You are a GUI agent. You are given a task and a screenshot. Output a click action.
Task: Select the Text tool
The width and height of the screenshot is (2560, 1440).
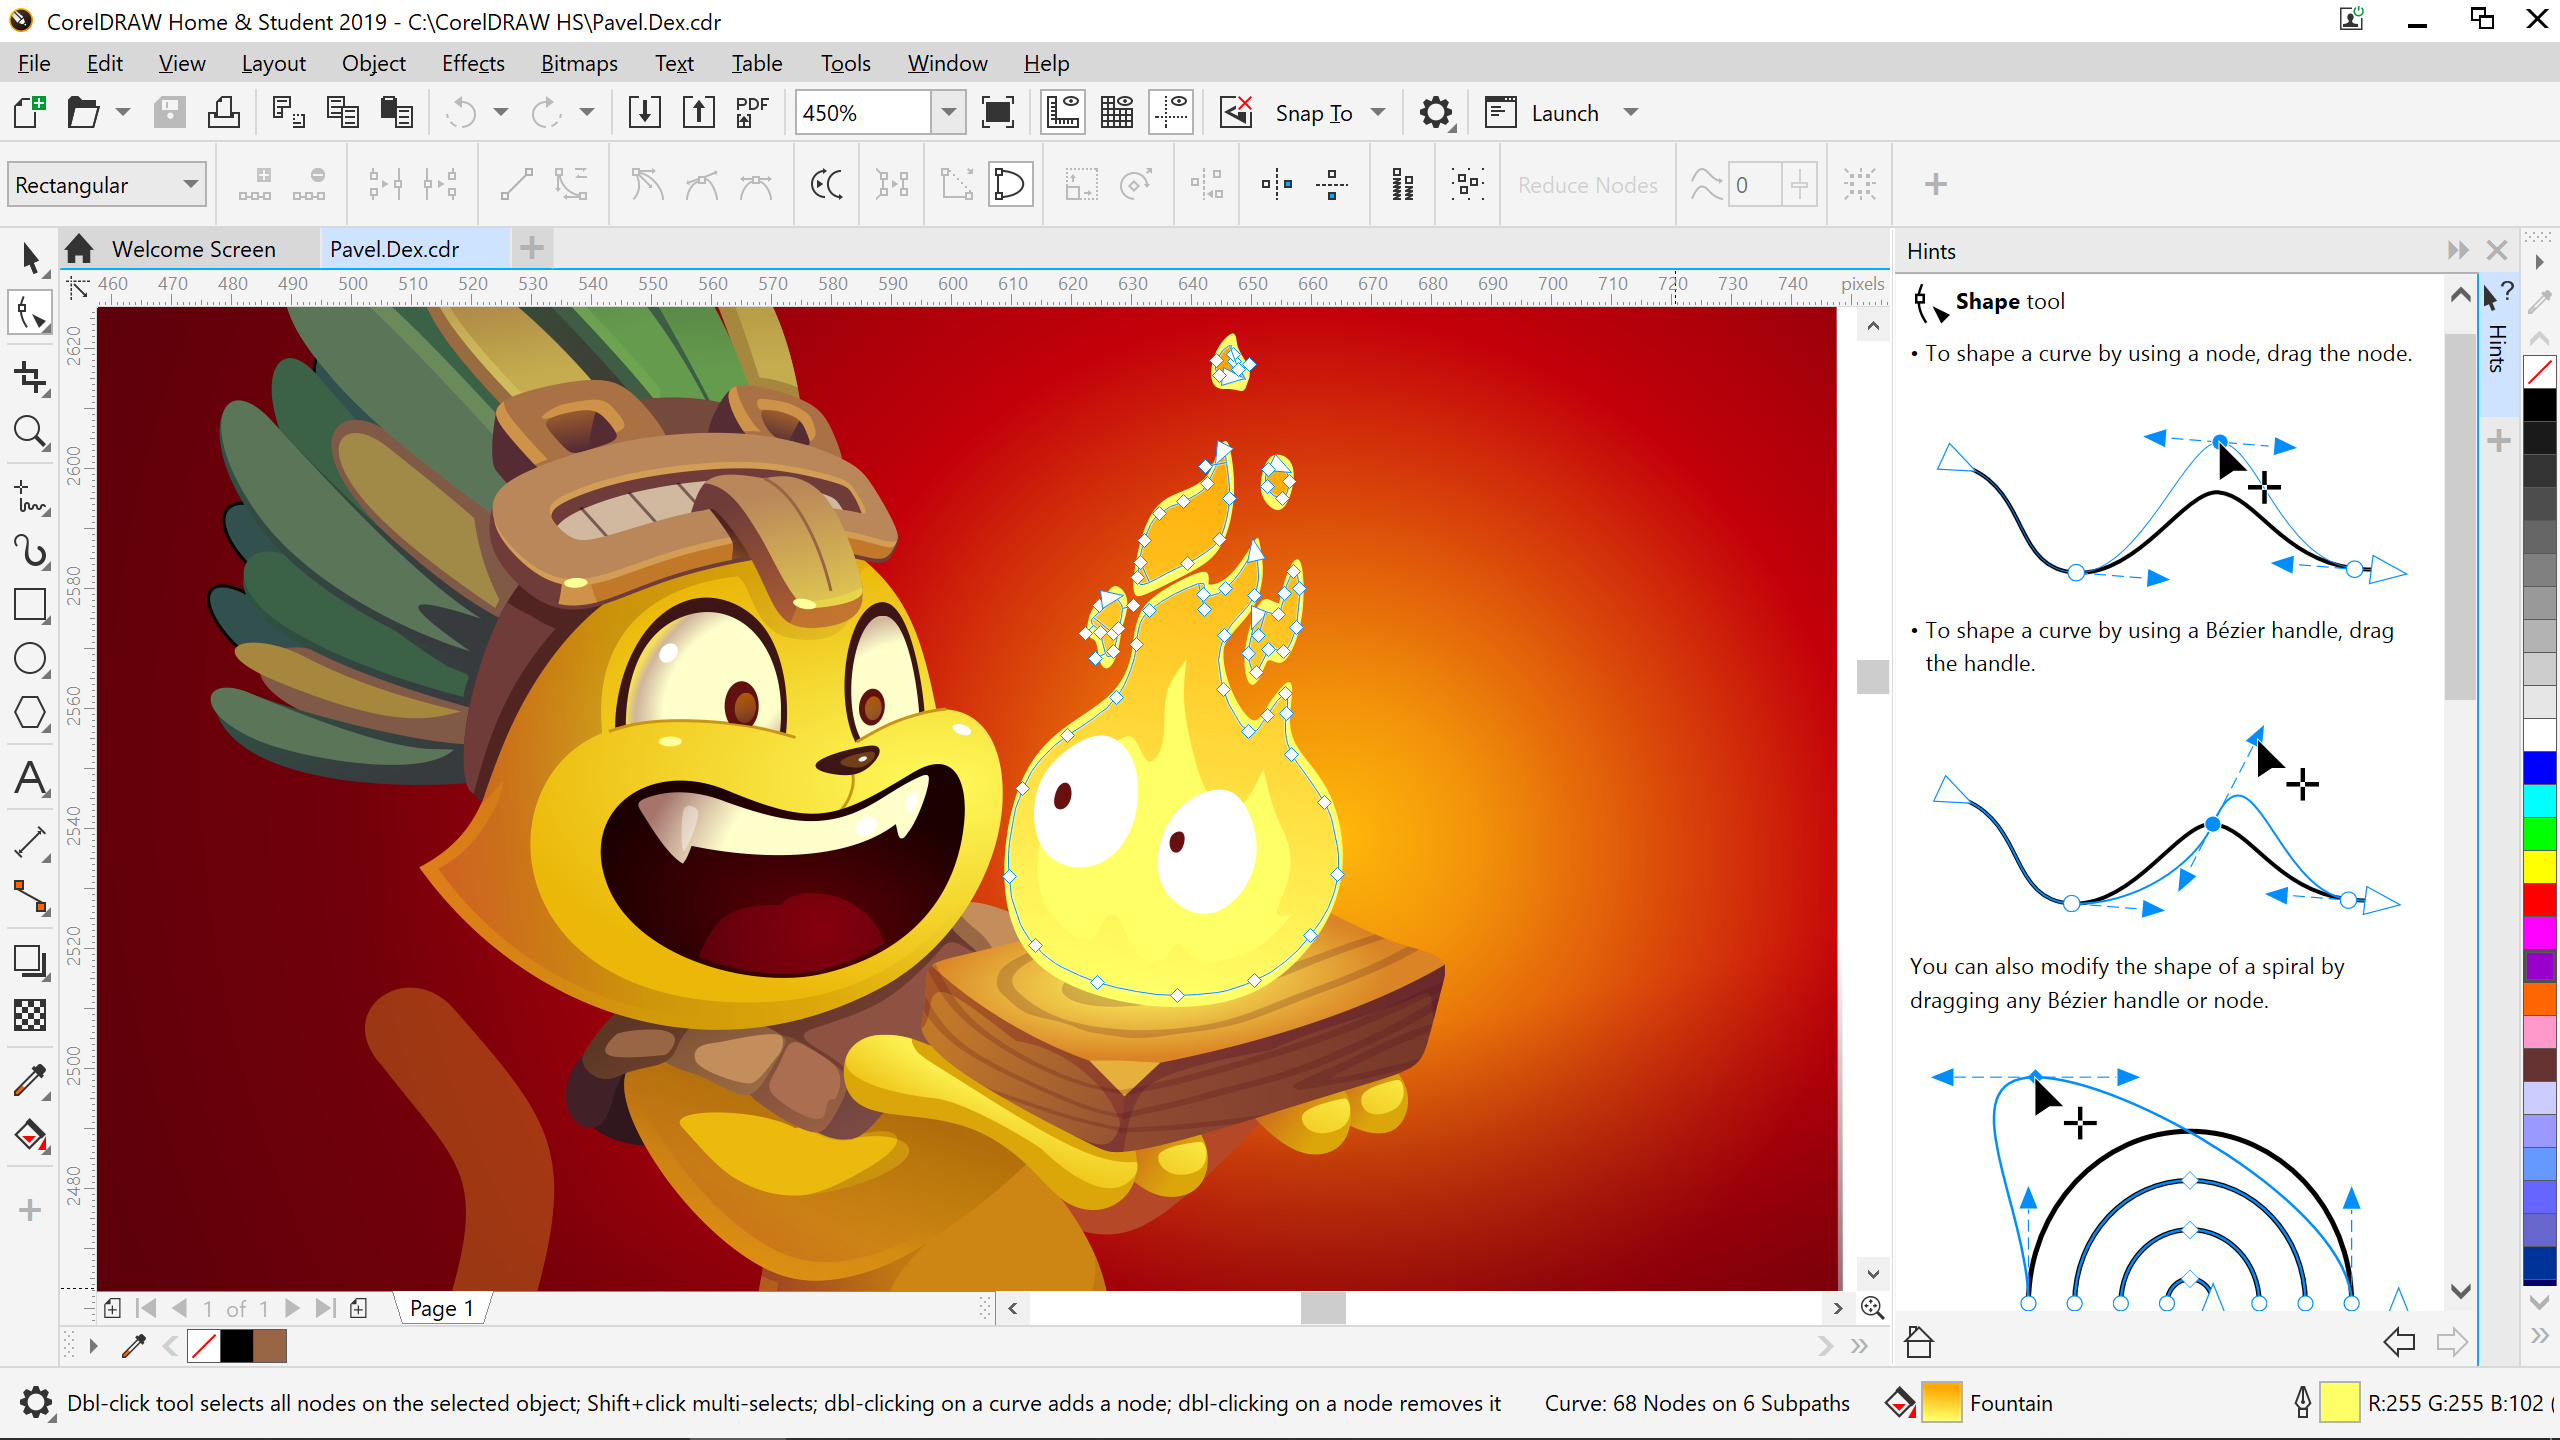pyautogui.click(x=30, y=778)
